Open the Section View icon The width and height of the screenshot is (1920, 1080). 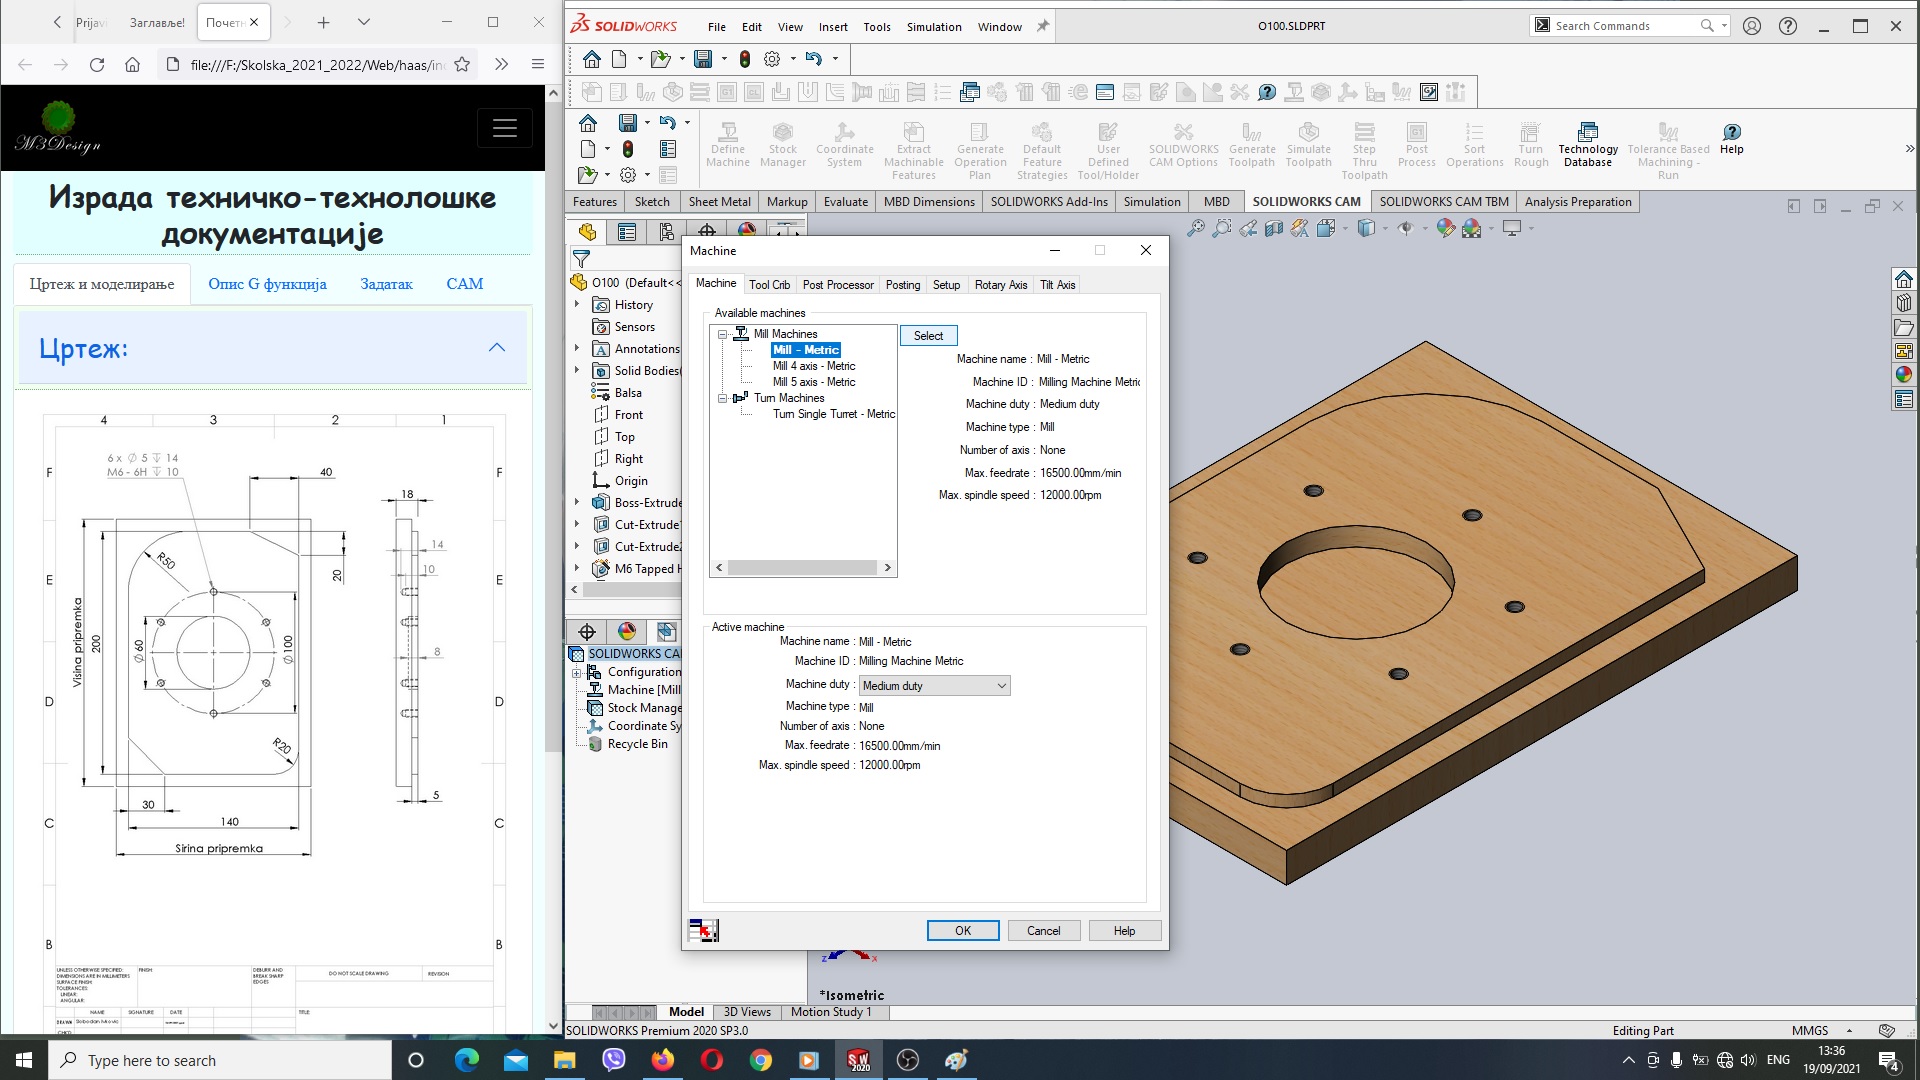[1274, 229]
